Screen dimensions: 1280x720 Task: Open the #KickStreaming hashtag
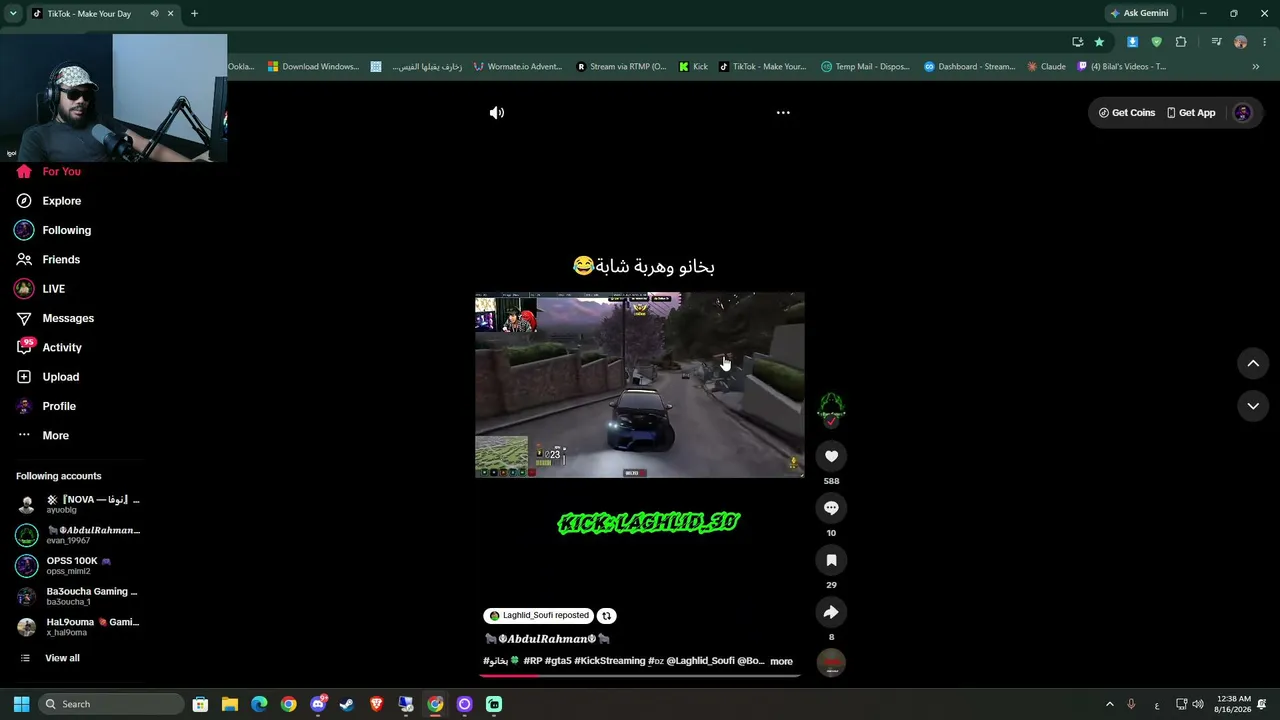point(610,661)
